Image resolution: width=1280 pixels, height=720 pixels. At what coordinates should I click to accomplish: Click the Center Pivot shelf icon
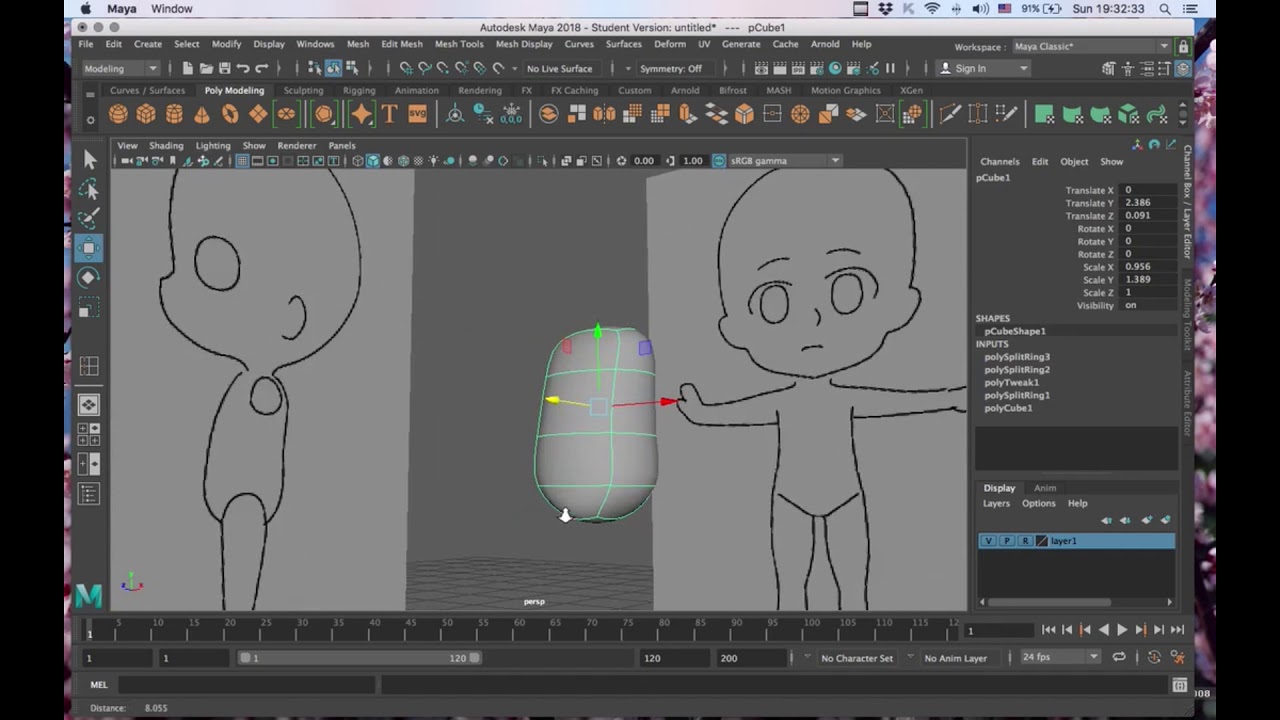pos(455,114)
